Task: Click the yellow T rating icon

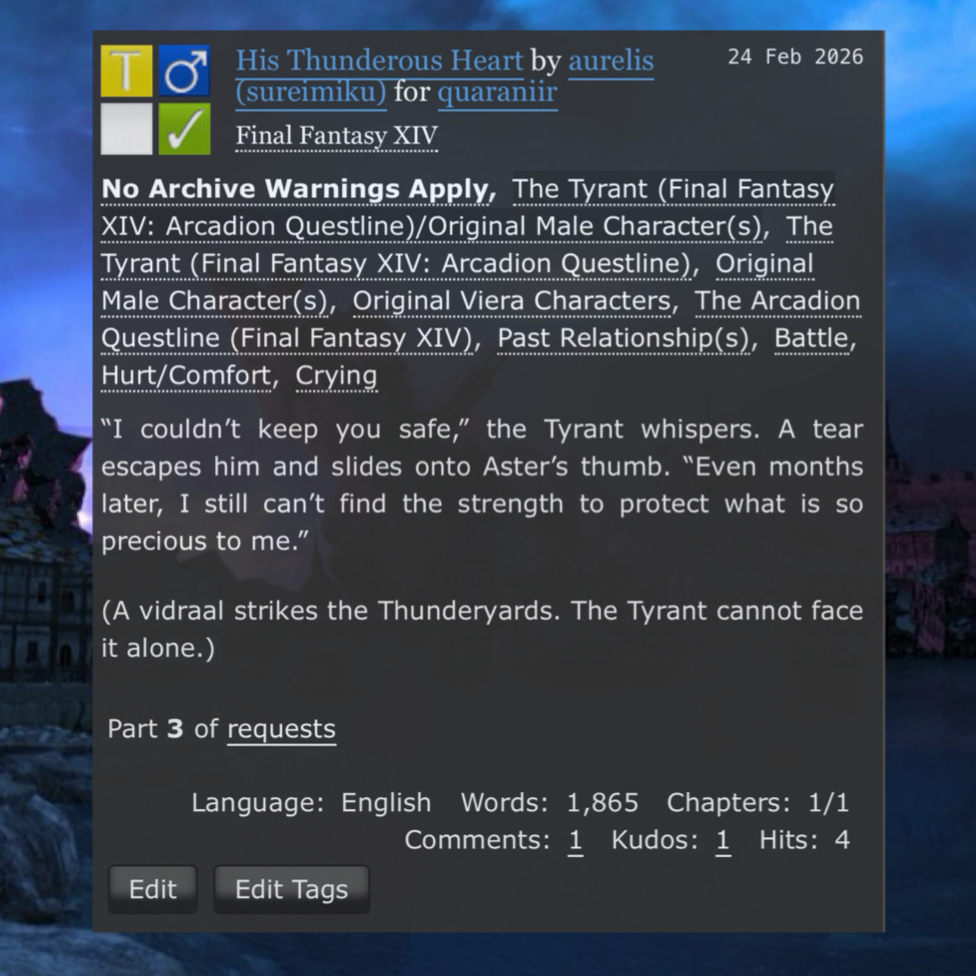Action: (x=126, y=71)
